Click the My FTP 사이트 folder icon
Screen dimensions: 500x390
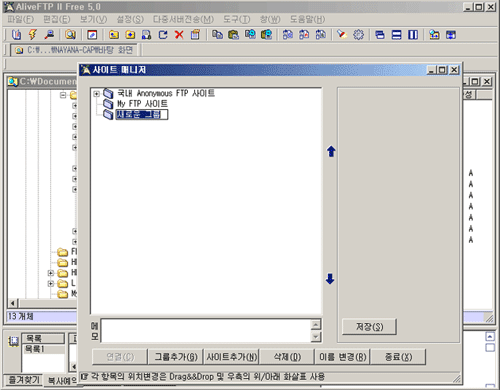(108, 104)
